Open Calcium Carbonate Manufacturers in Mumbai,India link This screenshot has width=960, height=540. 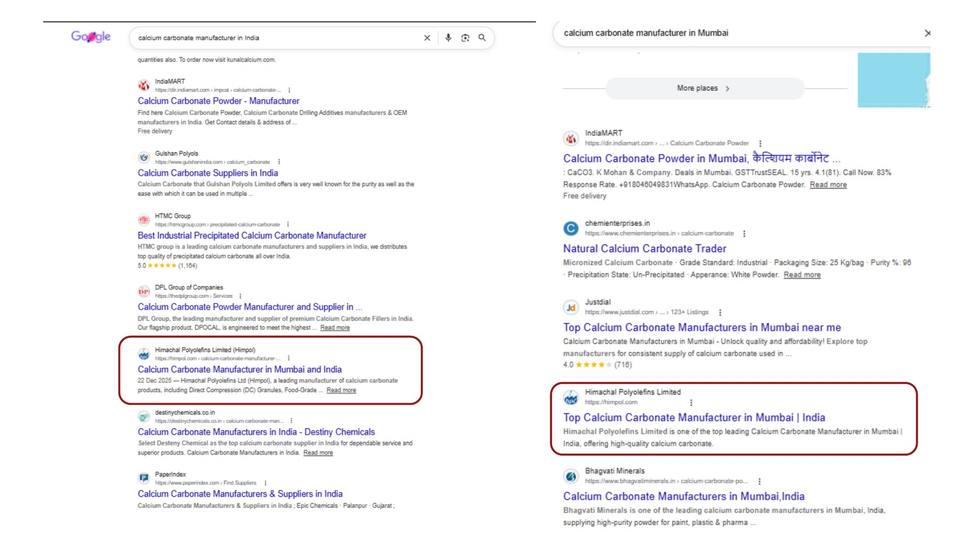(x=684, y=497)
